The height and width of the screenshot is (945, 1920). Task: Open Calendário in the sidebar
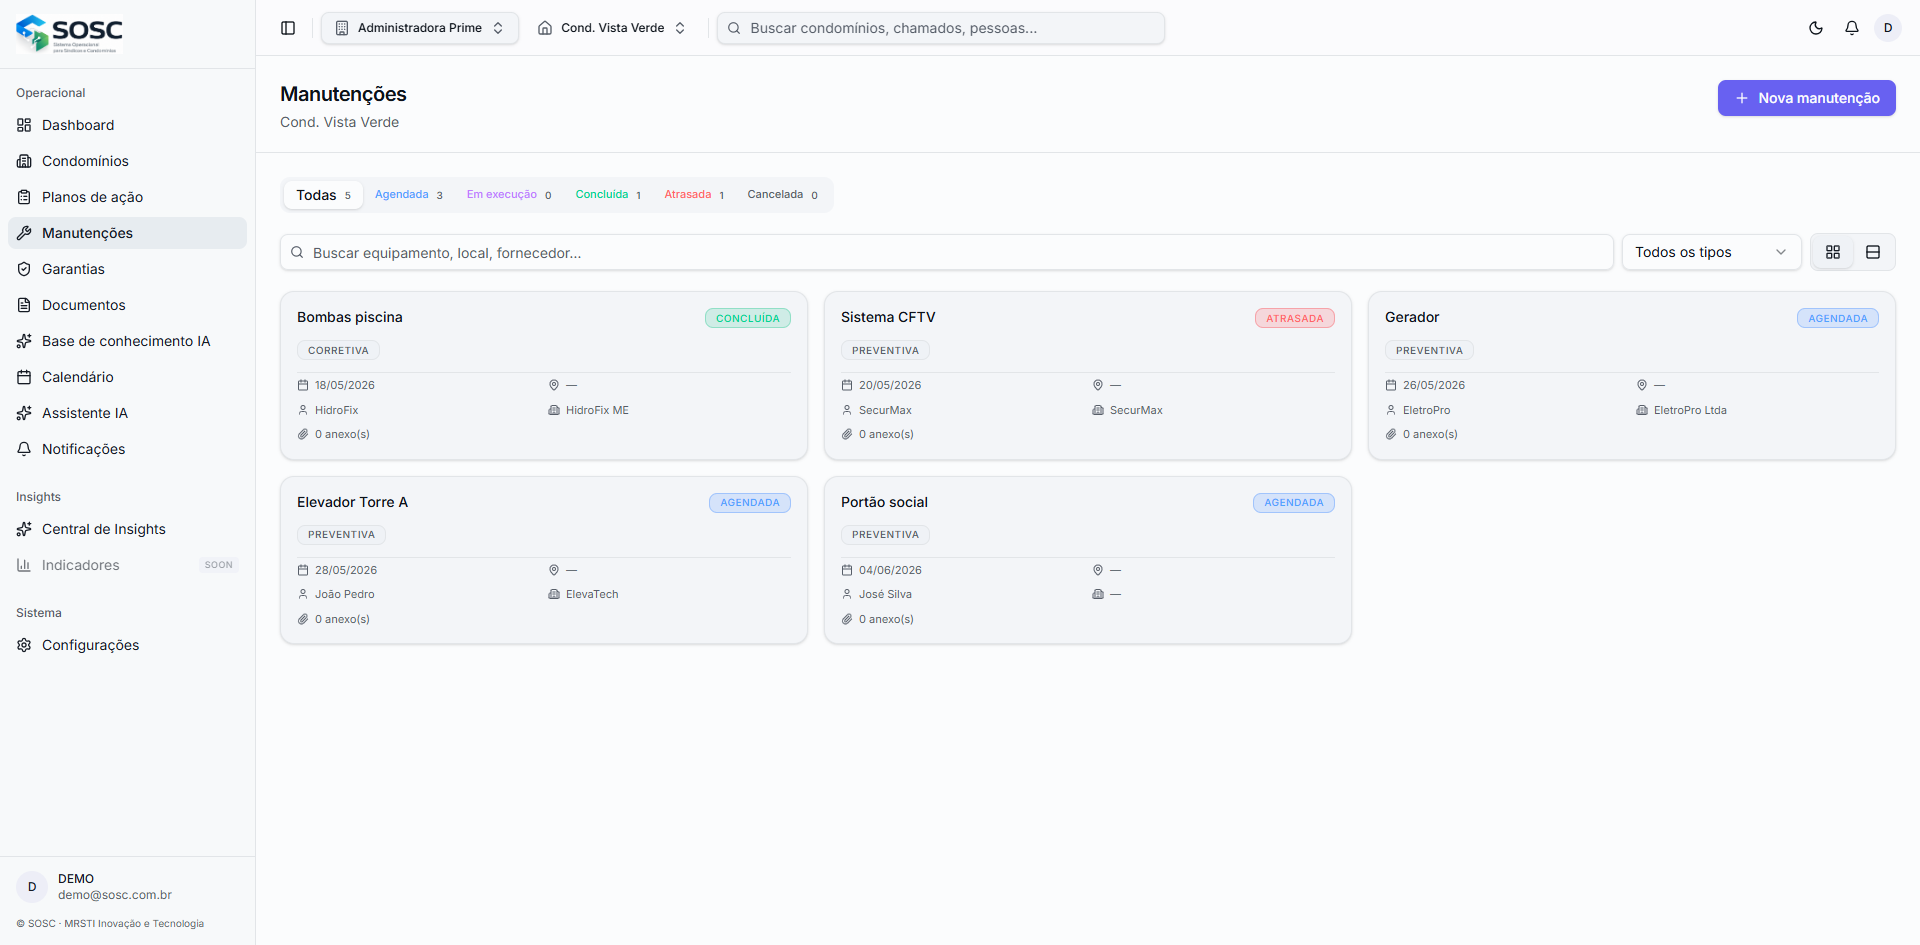127,377
